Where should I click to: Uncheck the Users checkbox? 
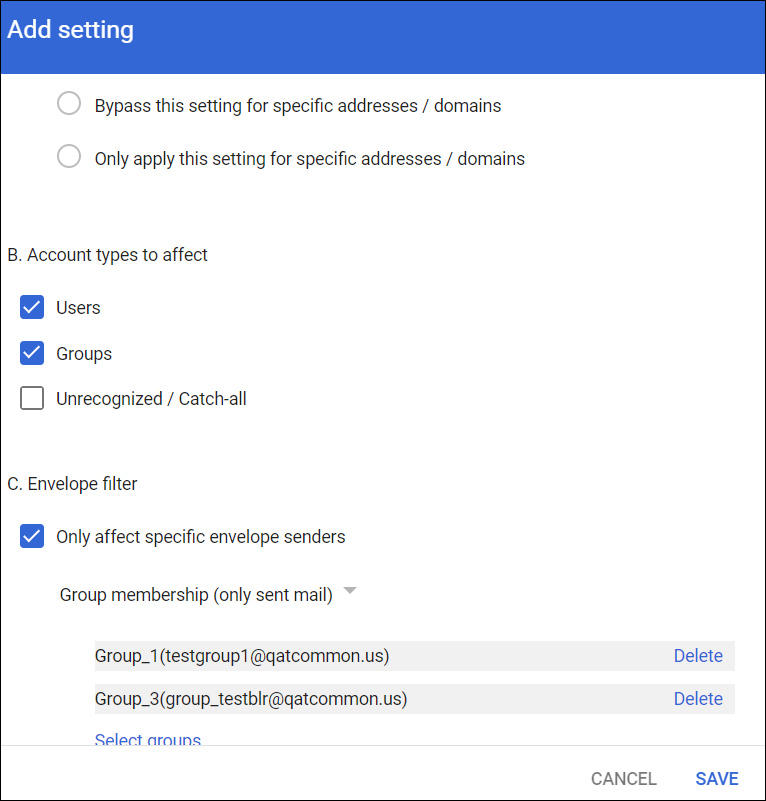click(x=33, y=307)
